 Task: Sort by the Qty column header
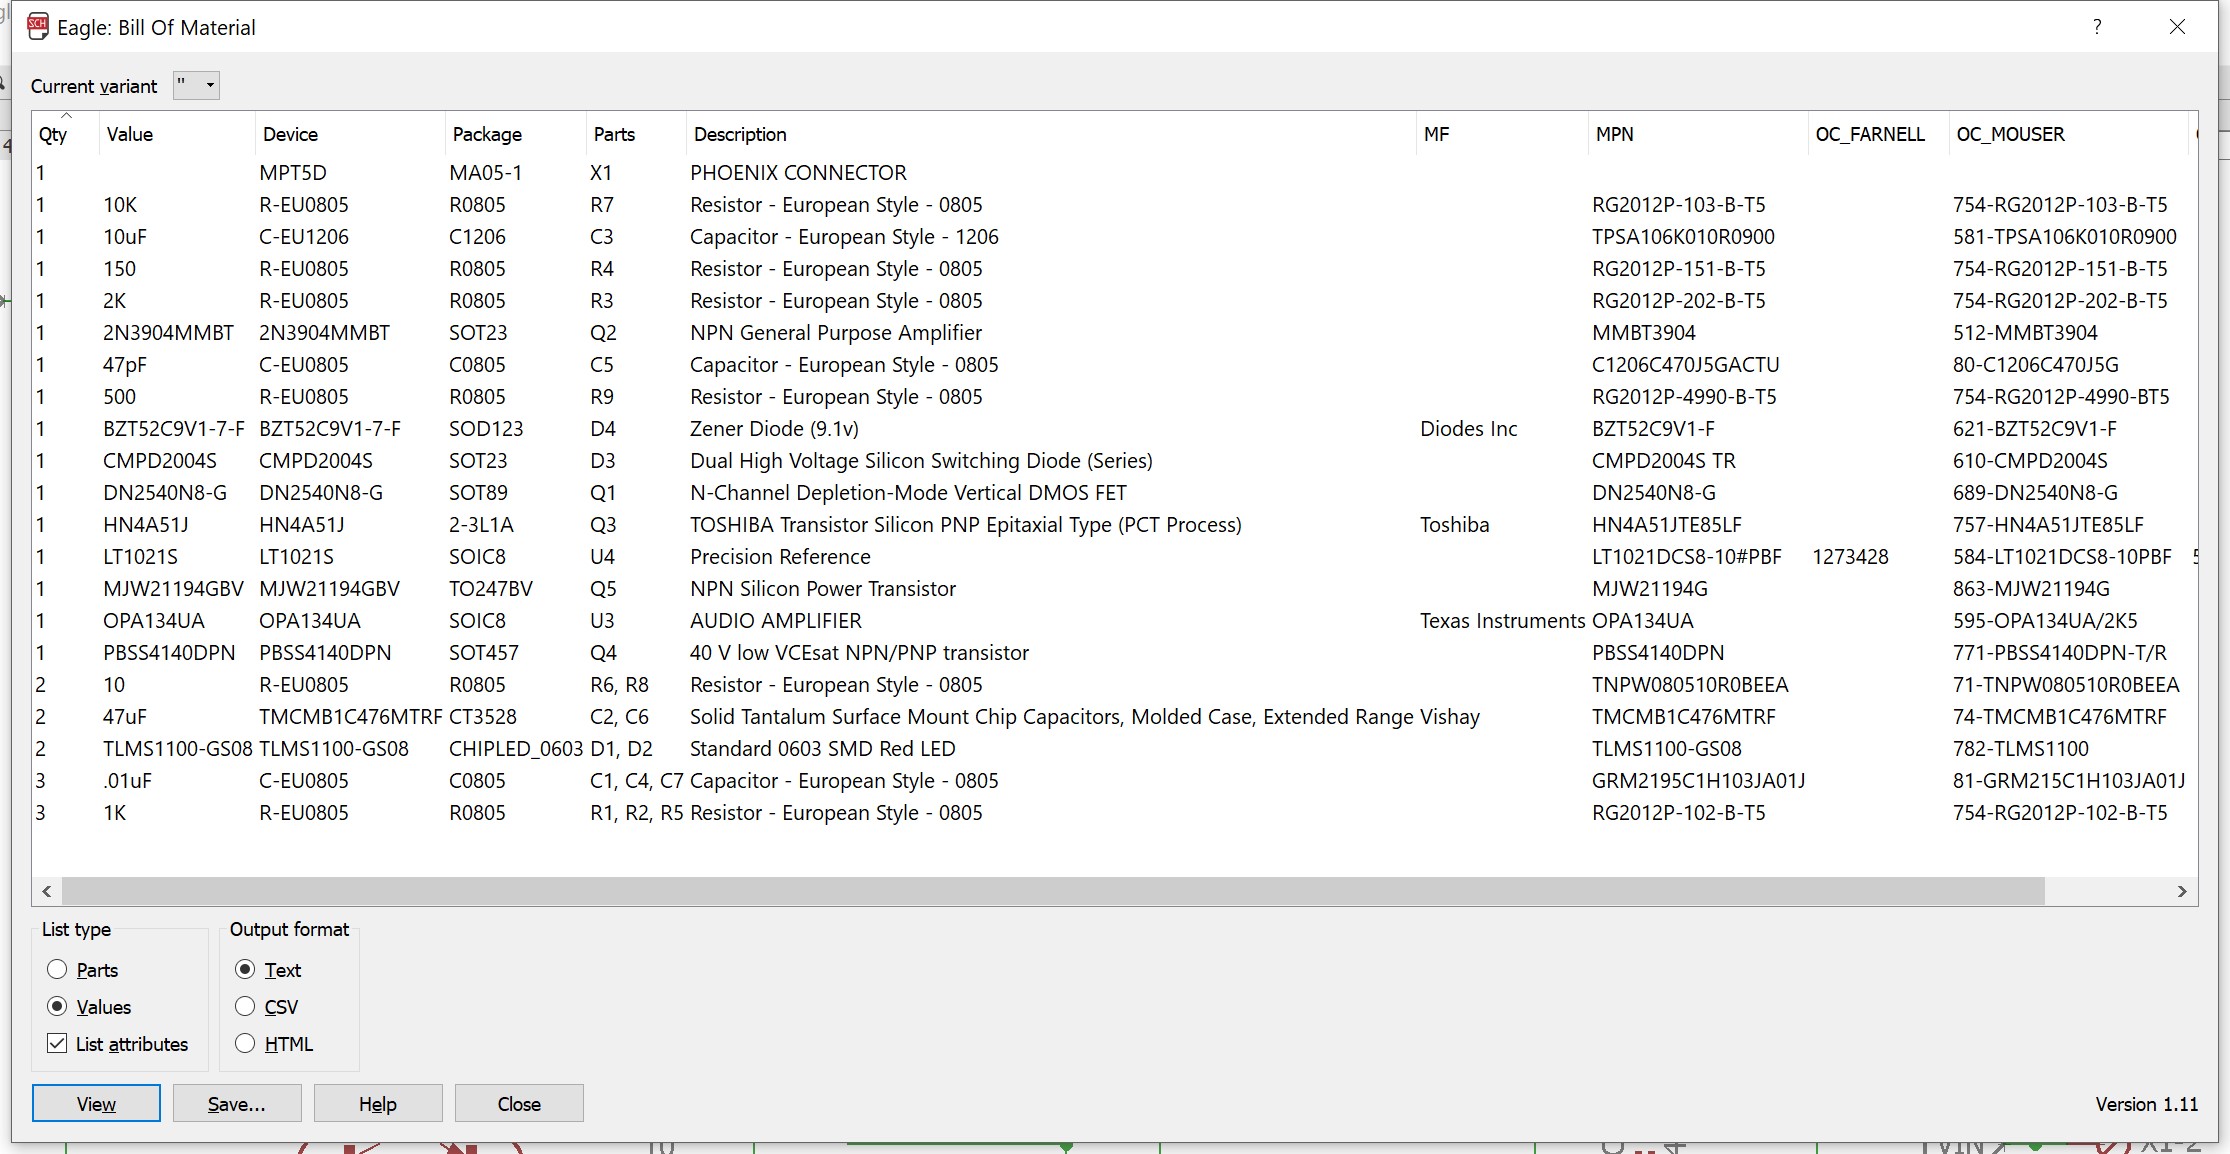54,134
